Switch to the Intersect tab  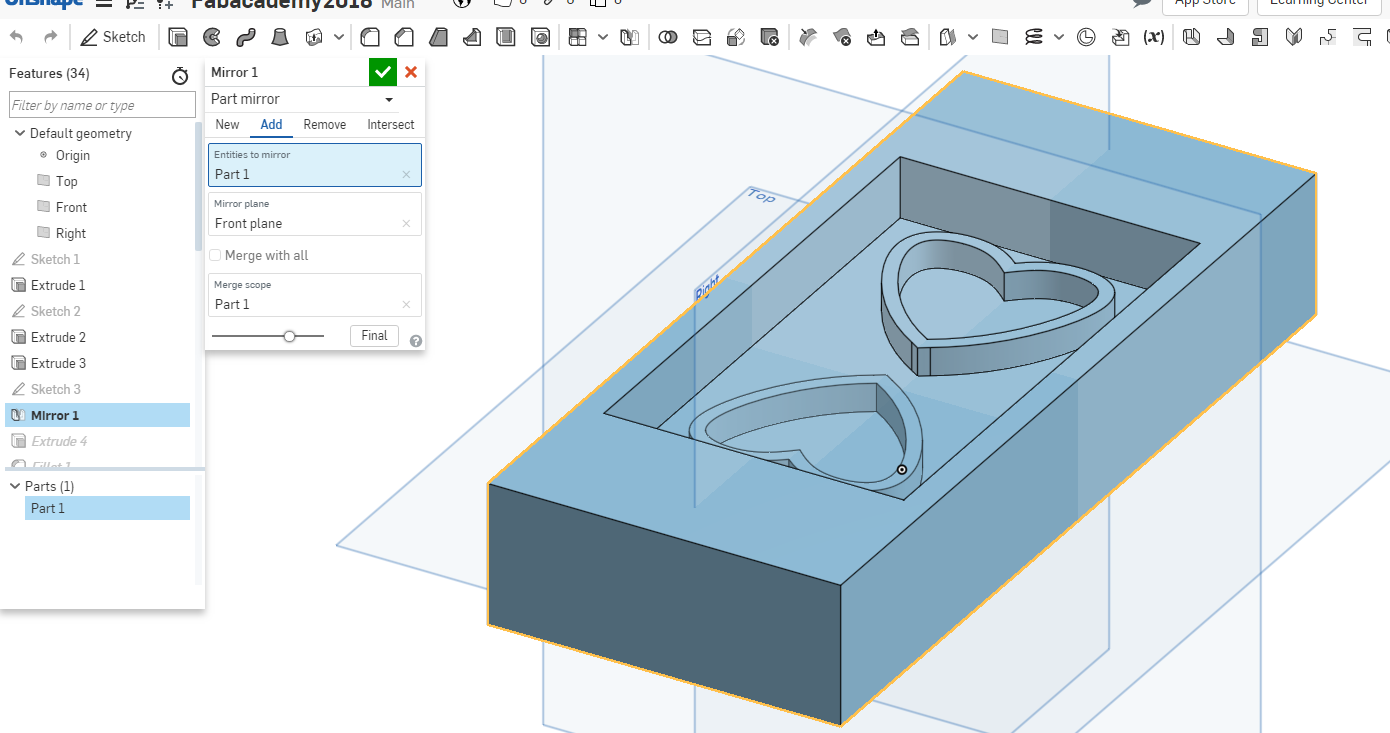point(390,124)
